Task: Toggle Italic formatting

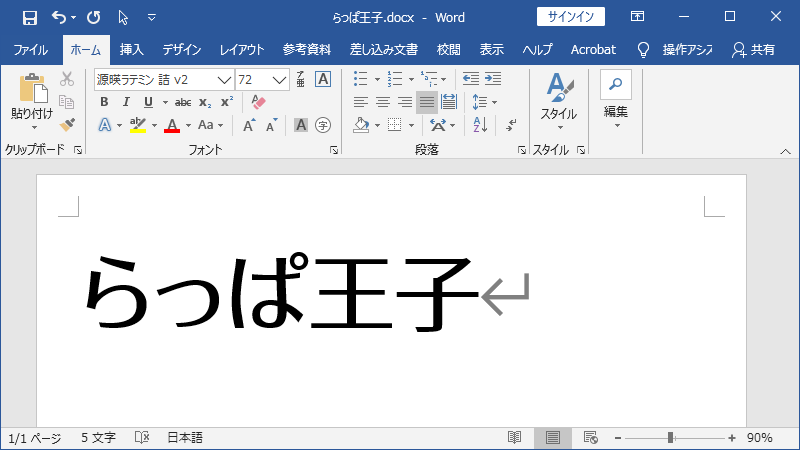Action: point(126,102)
